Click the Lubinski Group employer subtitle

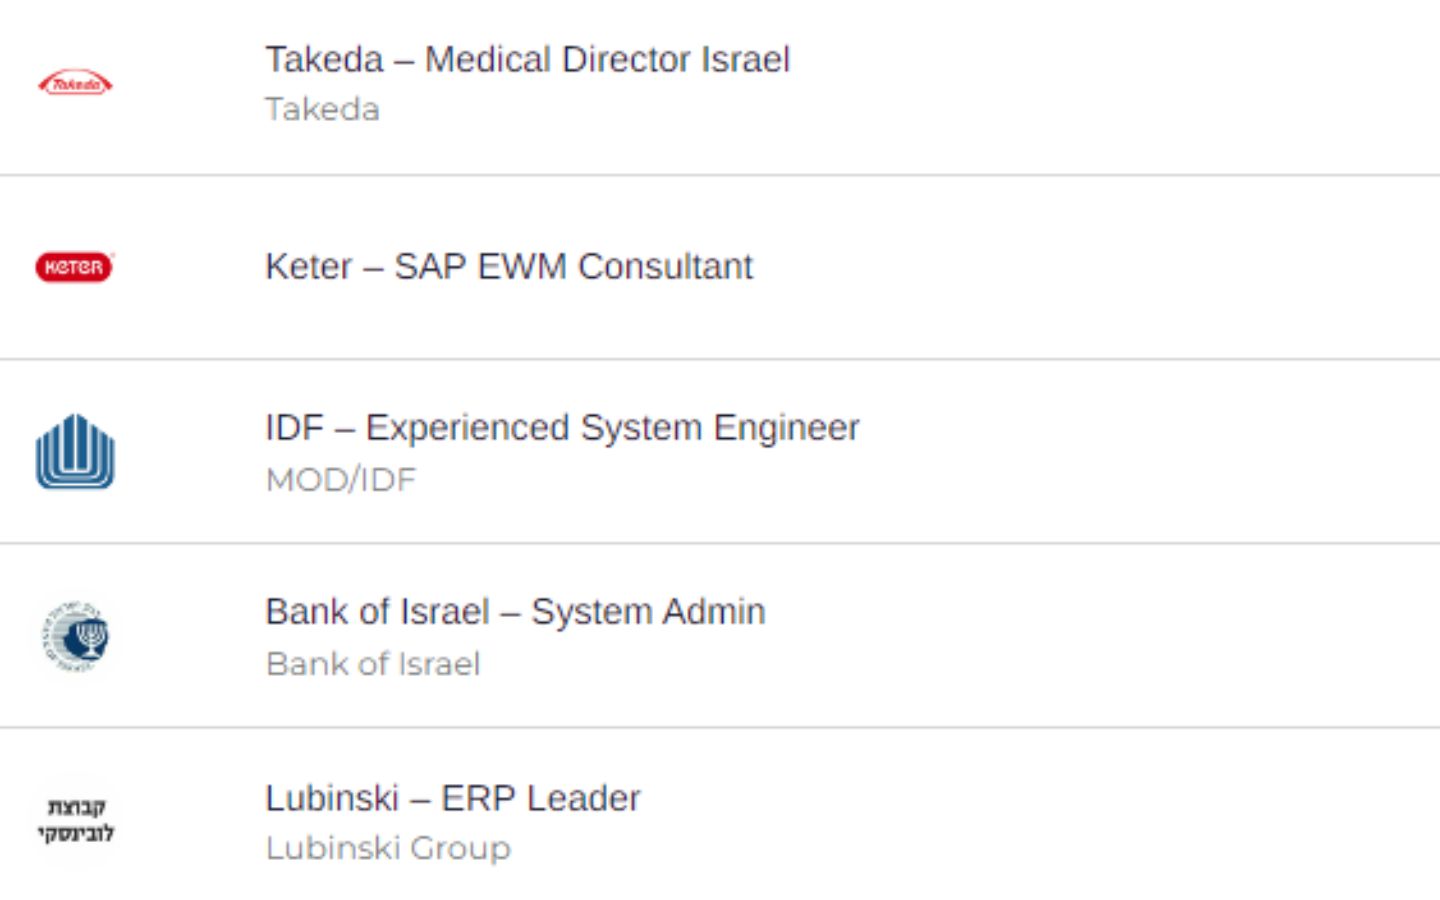pos(388,848)
